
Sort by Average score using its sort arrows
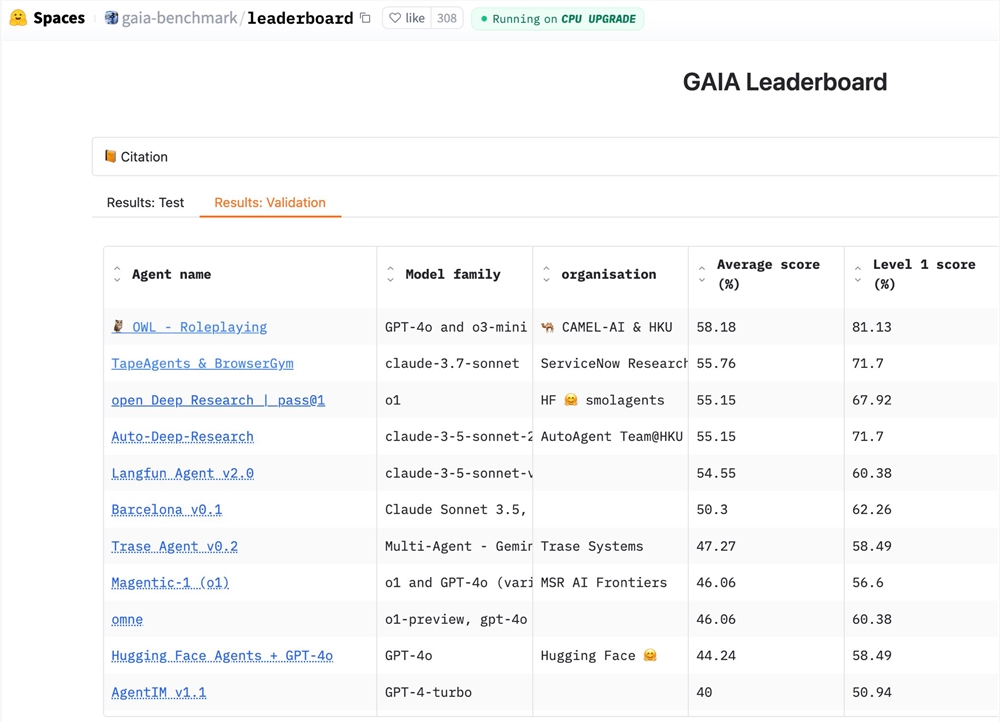point(702,274)
